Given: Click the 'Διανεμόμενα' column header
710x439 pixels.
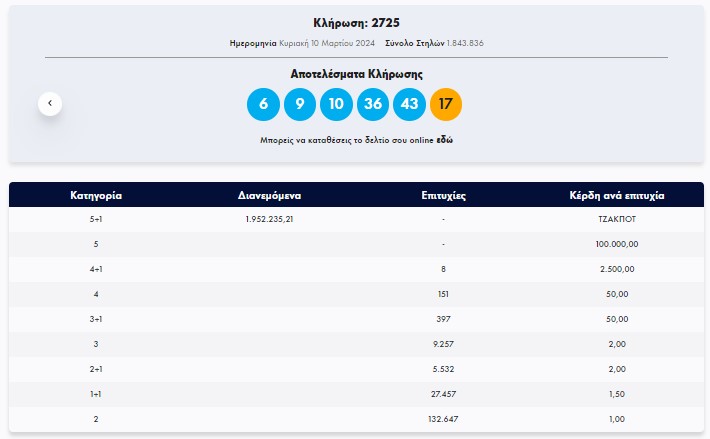Looking at the screenshot, I should [x=269, y=195].
